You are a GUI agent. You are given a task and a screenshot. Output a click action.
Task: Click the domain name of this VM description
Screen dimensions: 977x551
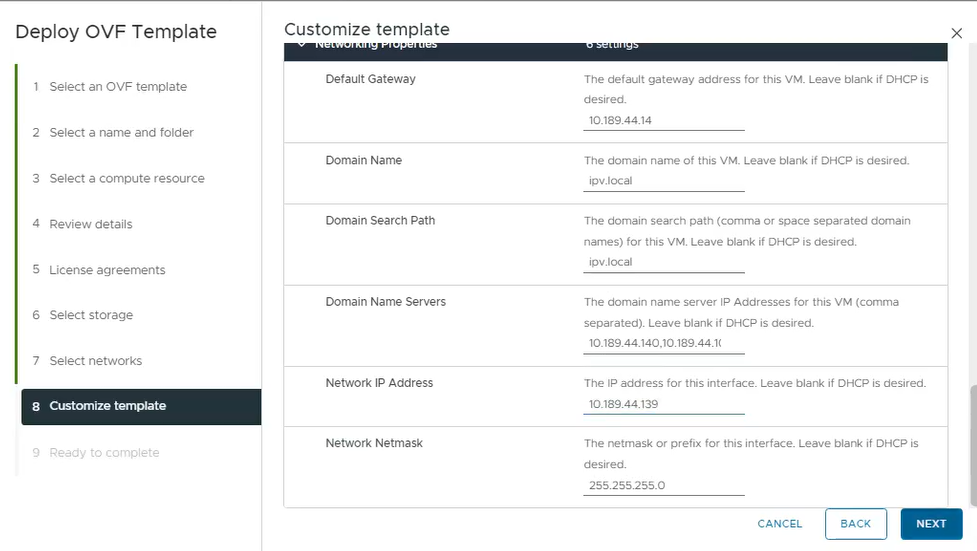coord(746,161)
